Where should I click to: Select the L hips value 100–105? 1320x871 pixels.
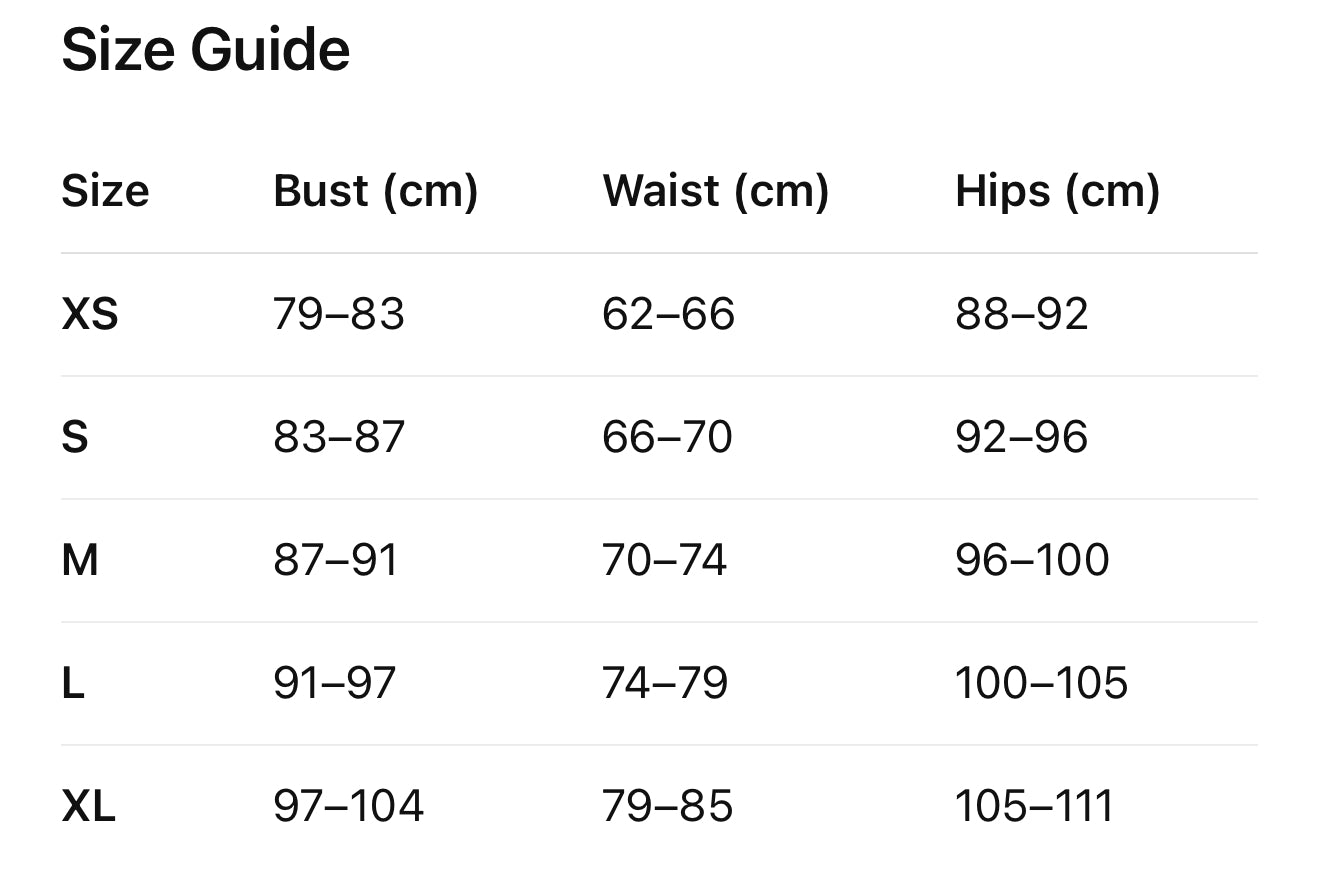1041,684
